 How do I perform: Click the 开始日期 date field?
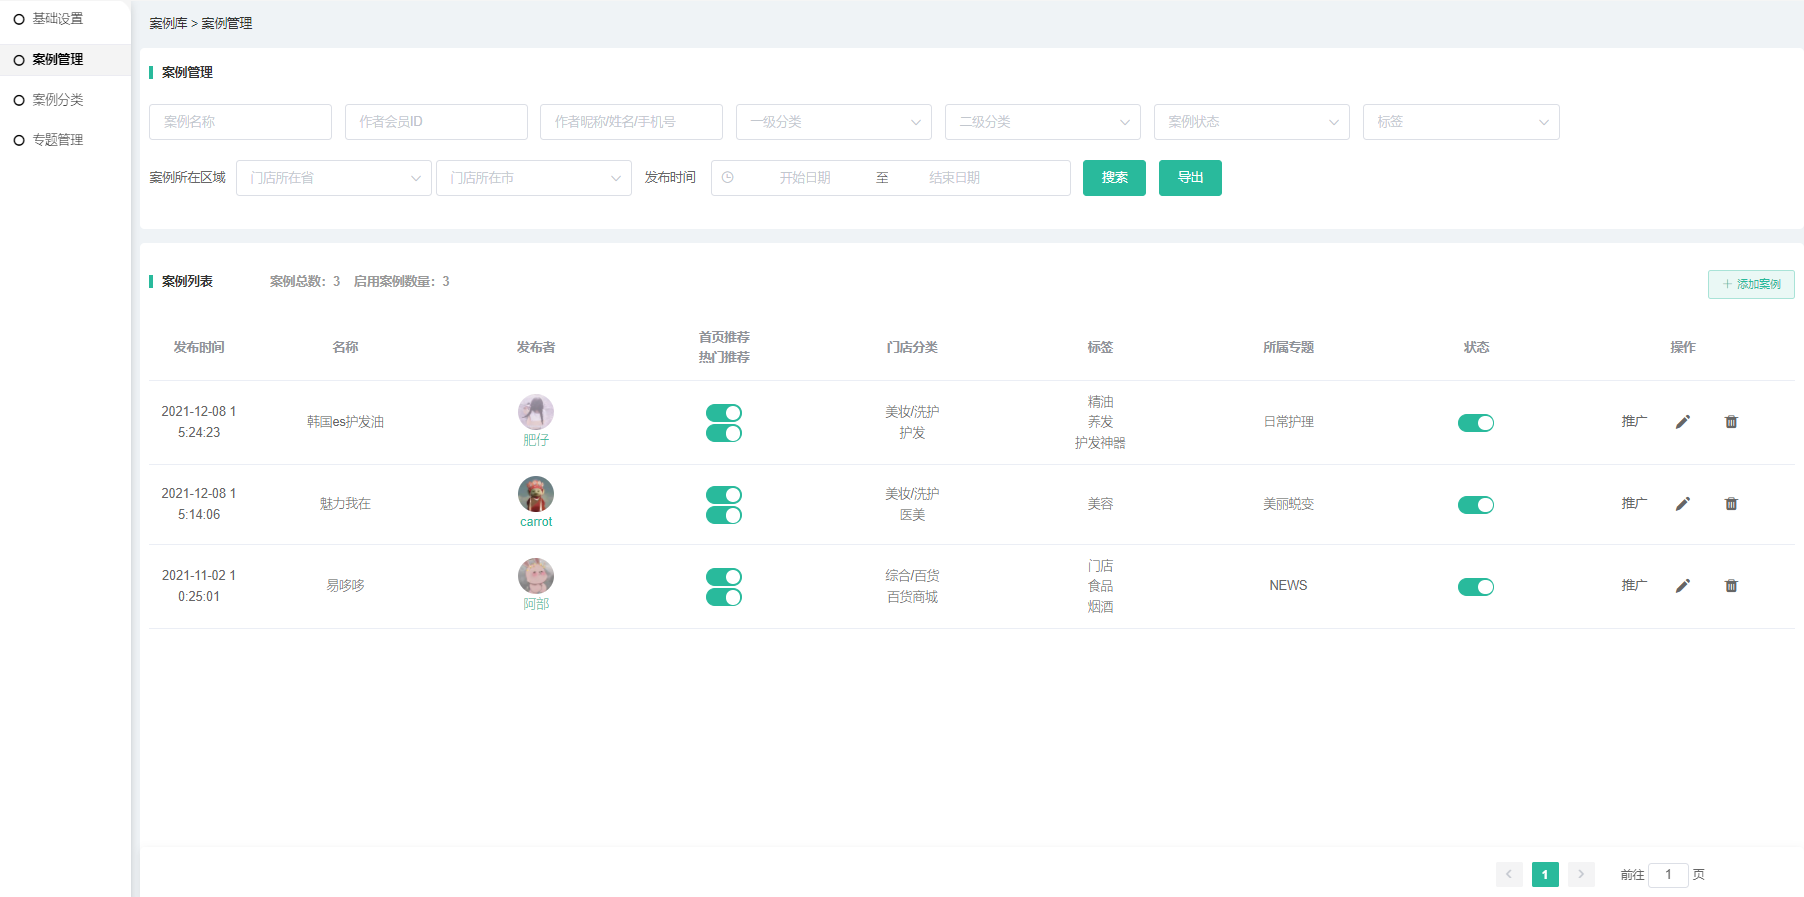tap(805, 178)
